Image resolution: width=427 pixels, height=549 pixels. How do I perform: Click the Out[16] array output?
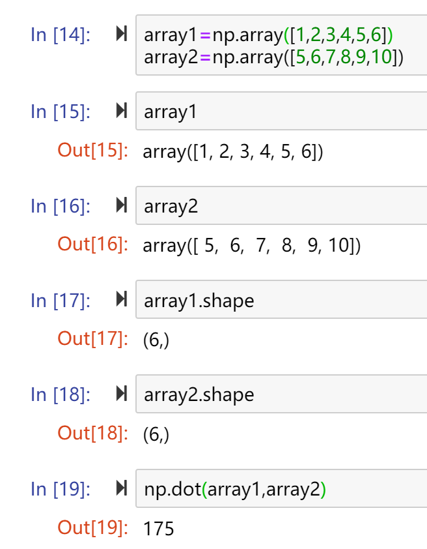(x=252, y=246)
